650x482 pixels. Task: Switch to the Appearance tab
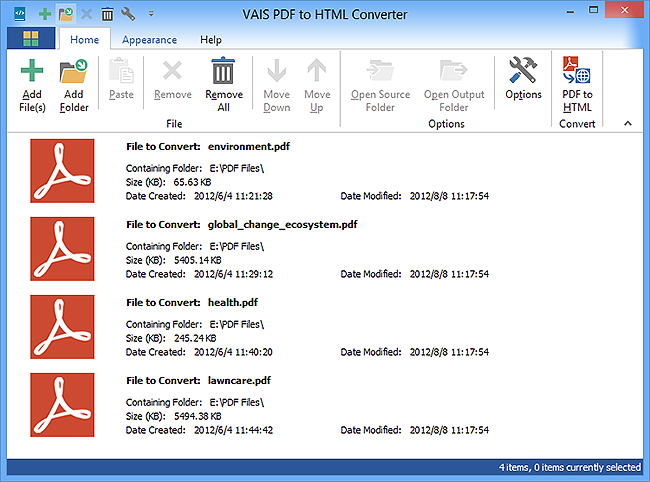click(x=149, y=40)
